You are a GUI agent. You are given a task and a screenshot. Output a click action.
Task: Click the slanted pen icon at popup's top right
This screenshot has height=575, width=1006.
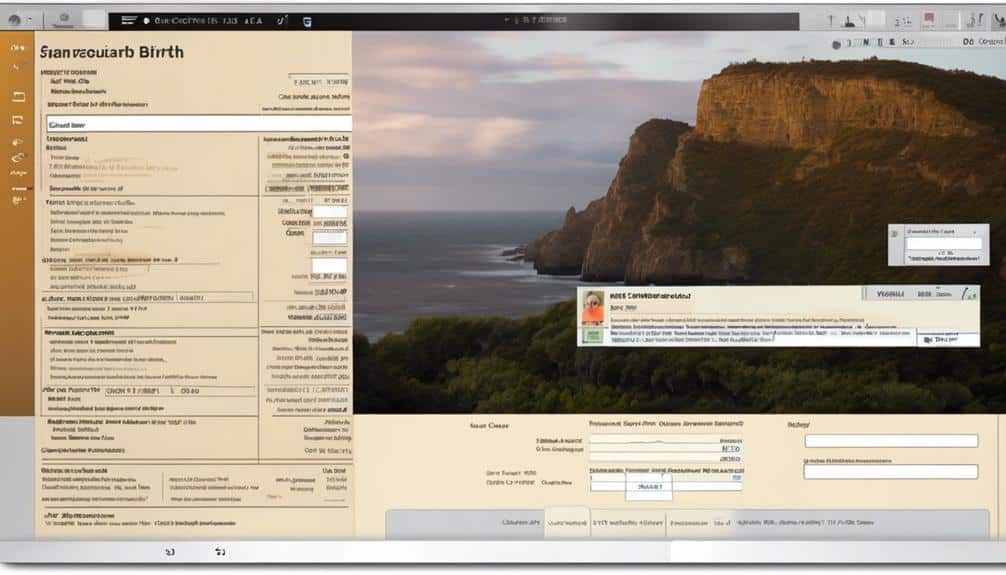tap(967, 294)
